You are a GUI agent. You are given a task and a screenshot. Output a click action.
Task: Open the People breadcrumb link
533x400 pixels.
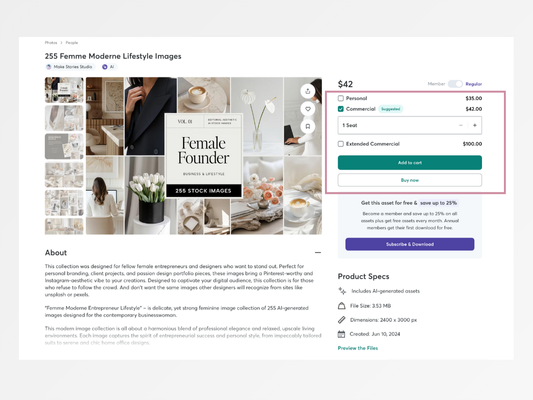tap(72, 42)
